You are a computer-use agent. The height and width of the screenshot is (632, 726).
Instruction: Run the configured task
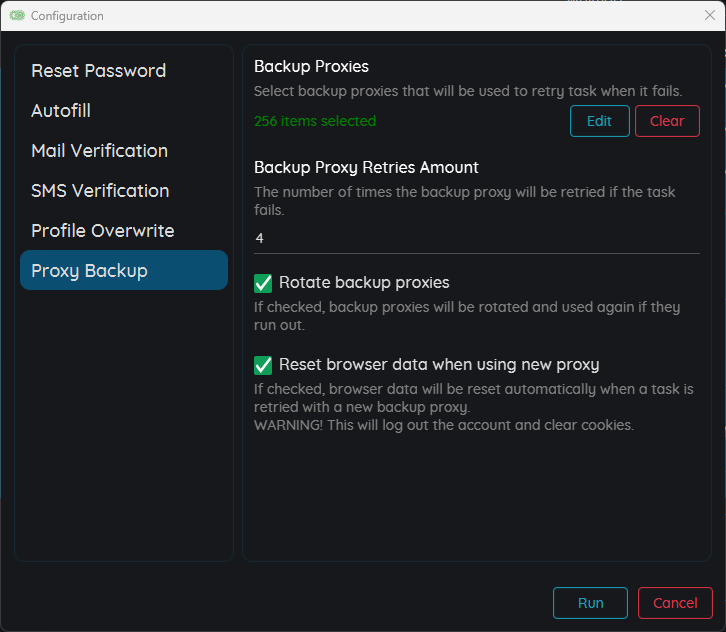(x=590, y=603)
